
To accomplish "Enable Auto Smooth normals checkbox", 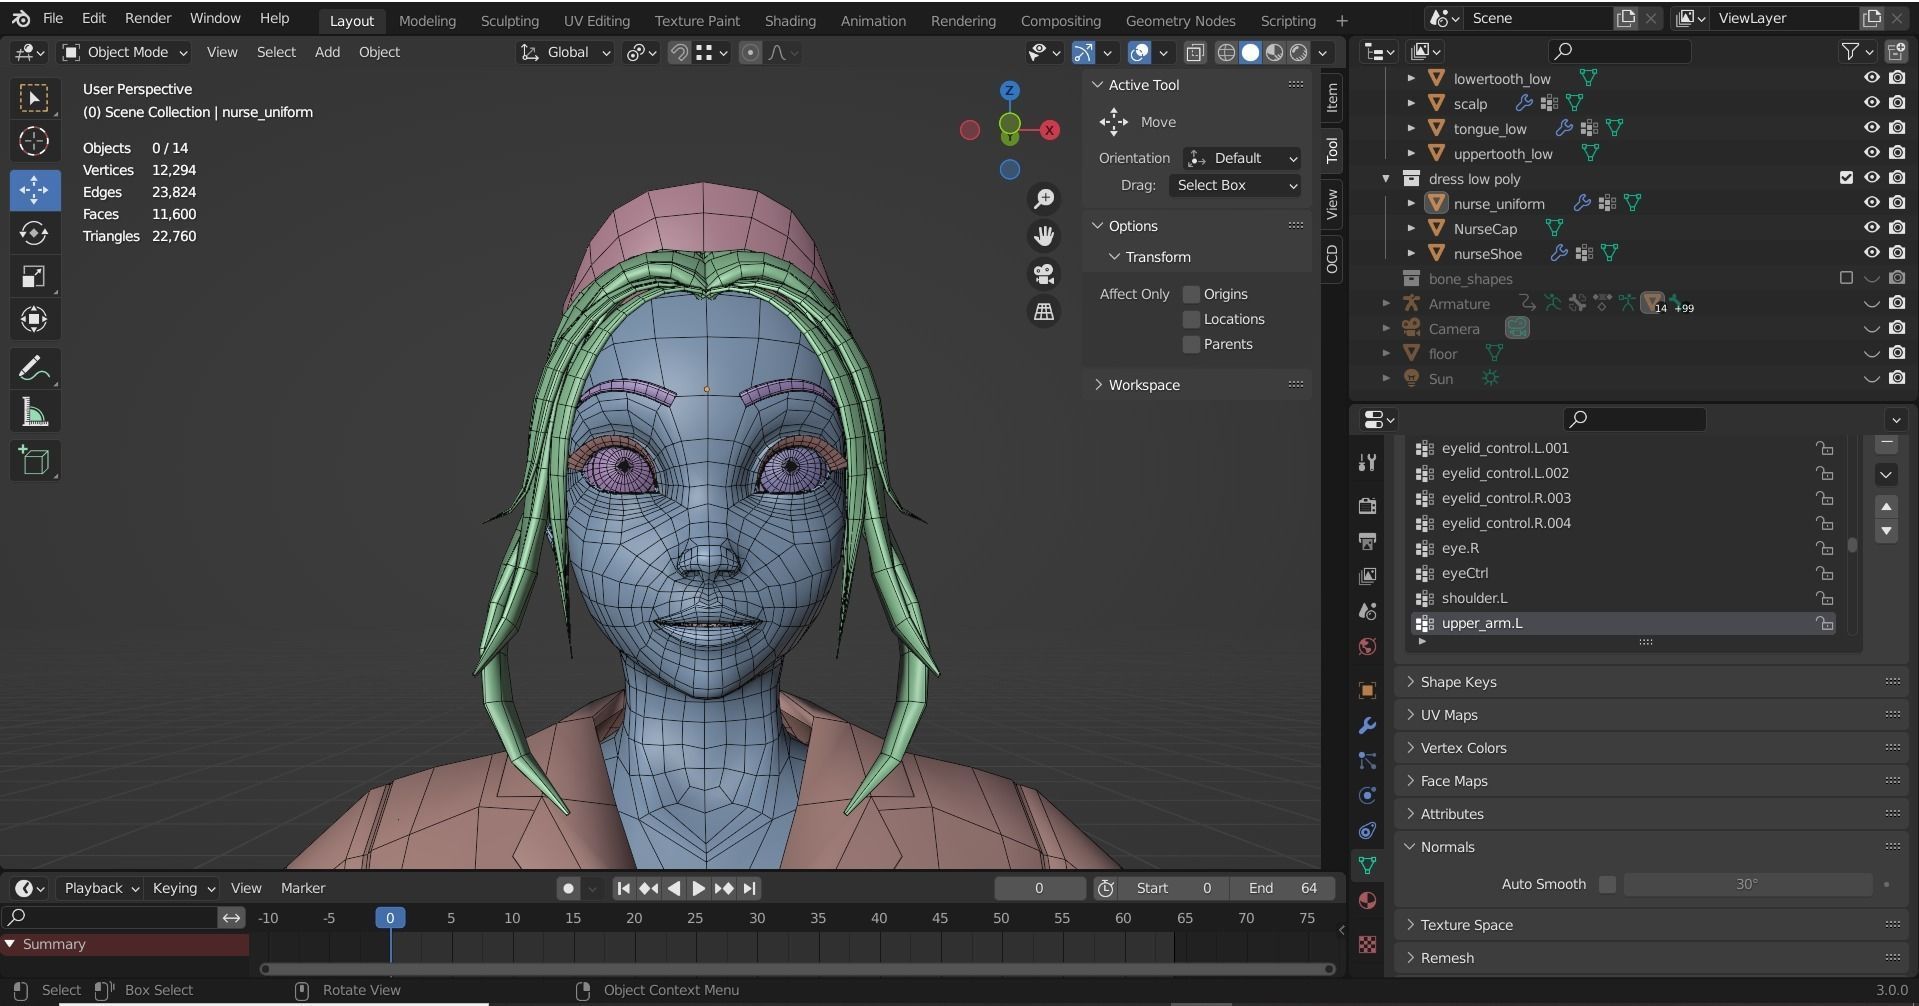I will pos(1607,884).
